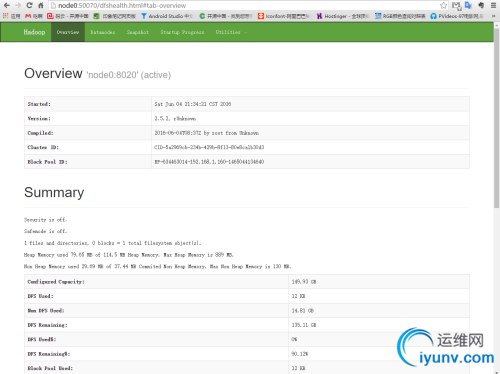Open the green C open-source bookmark
This screenshot has width=500, height=374.
[x=226, y=16]
